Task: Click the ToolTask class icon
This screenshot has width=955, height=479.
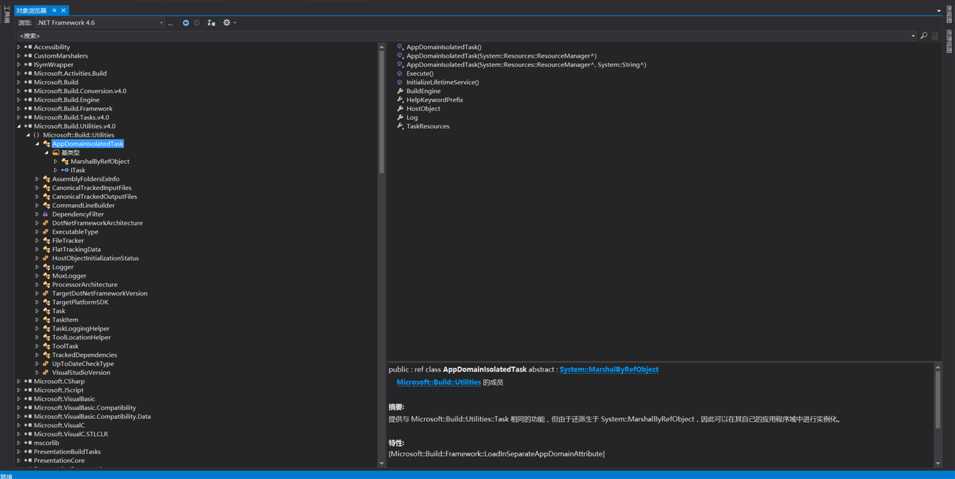Action: click(x=46, y=346)
